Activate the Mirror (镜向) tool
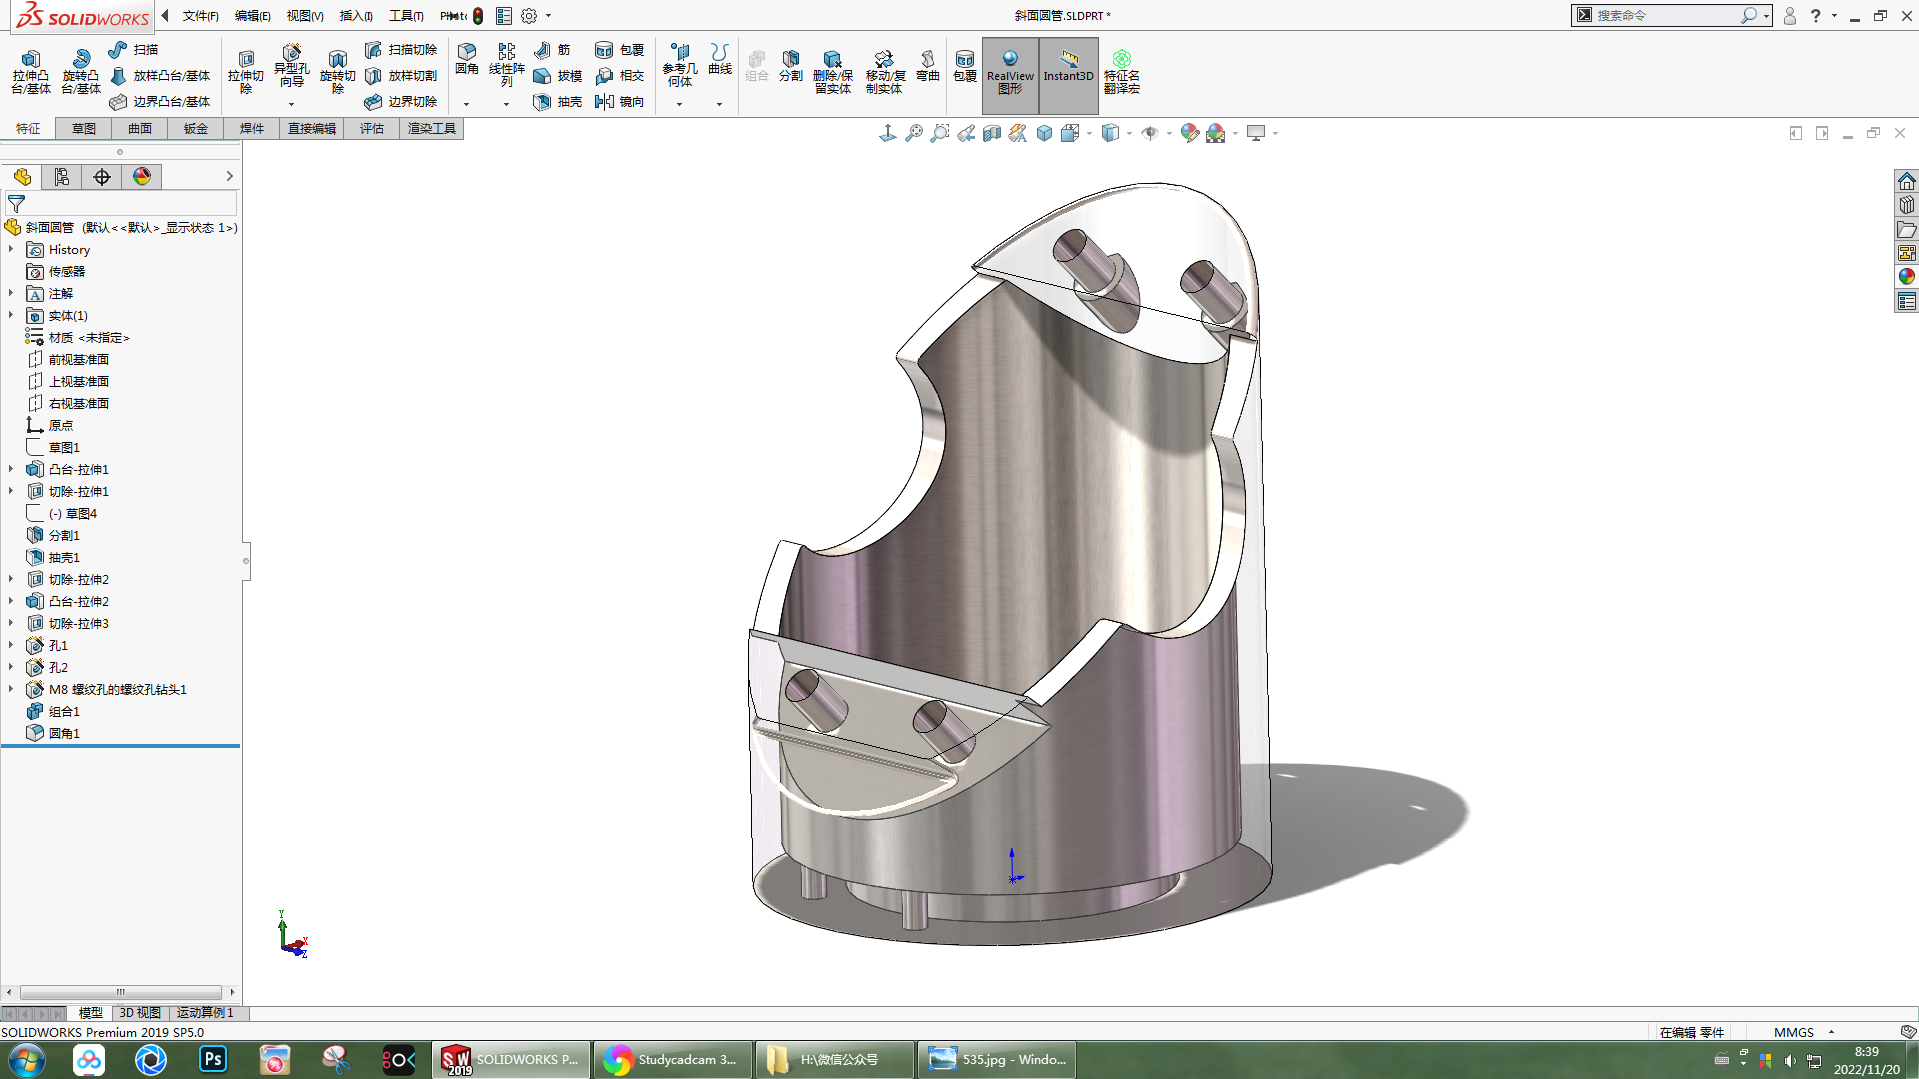 pos(619,102)
